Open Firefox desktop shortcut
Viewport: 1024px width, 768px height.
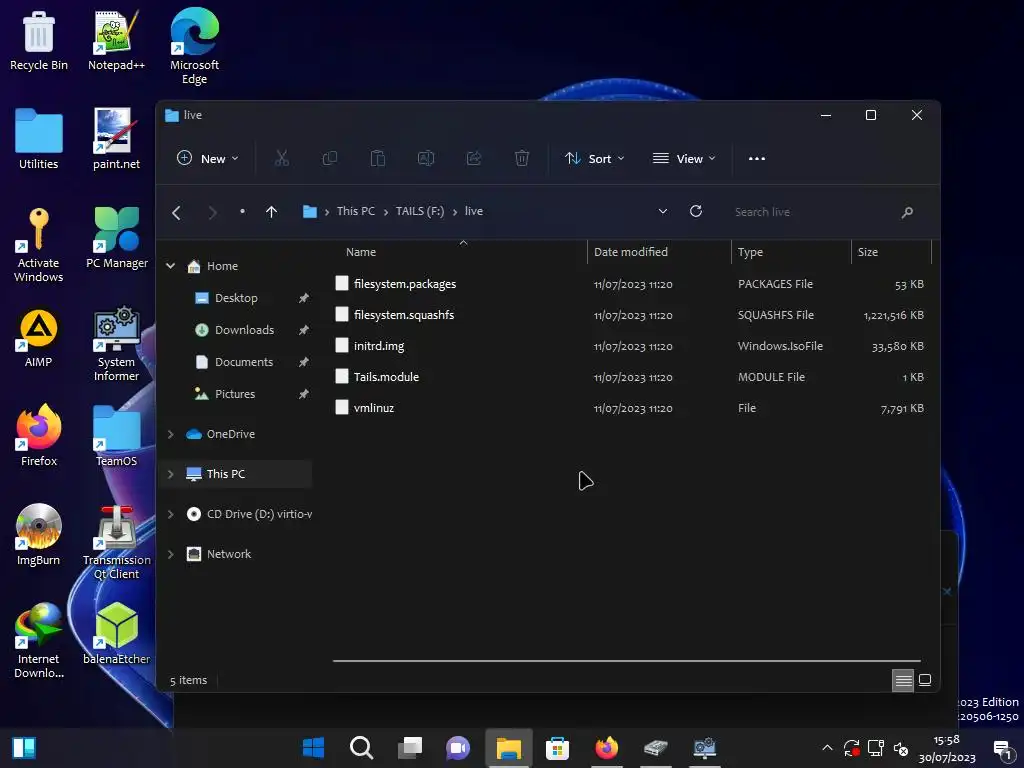pyautogui.click(x=39, y=435)
